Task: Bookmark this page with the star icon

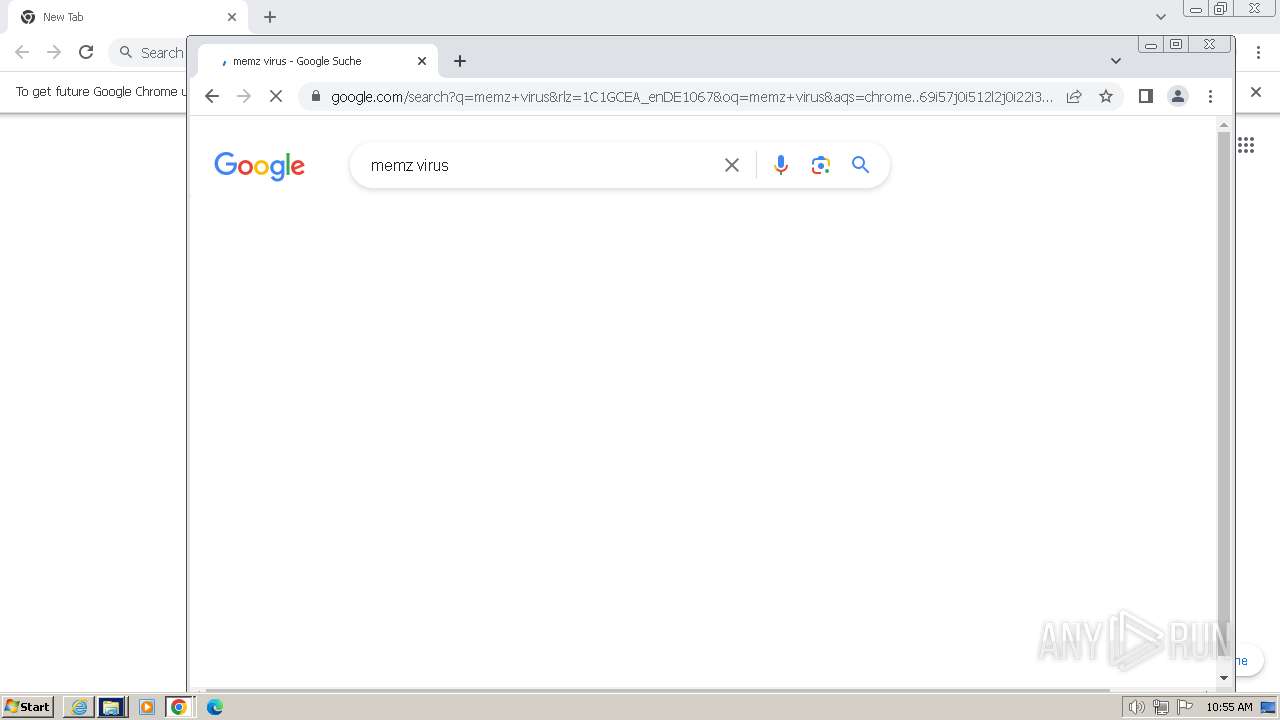Action: pos(1106,96)
